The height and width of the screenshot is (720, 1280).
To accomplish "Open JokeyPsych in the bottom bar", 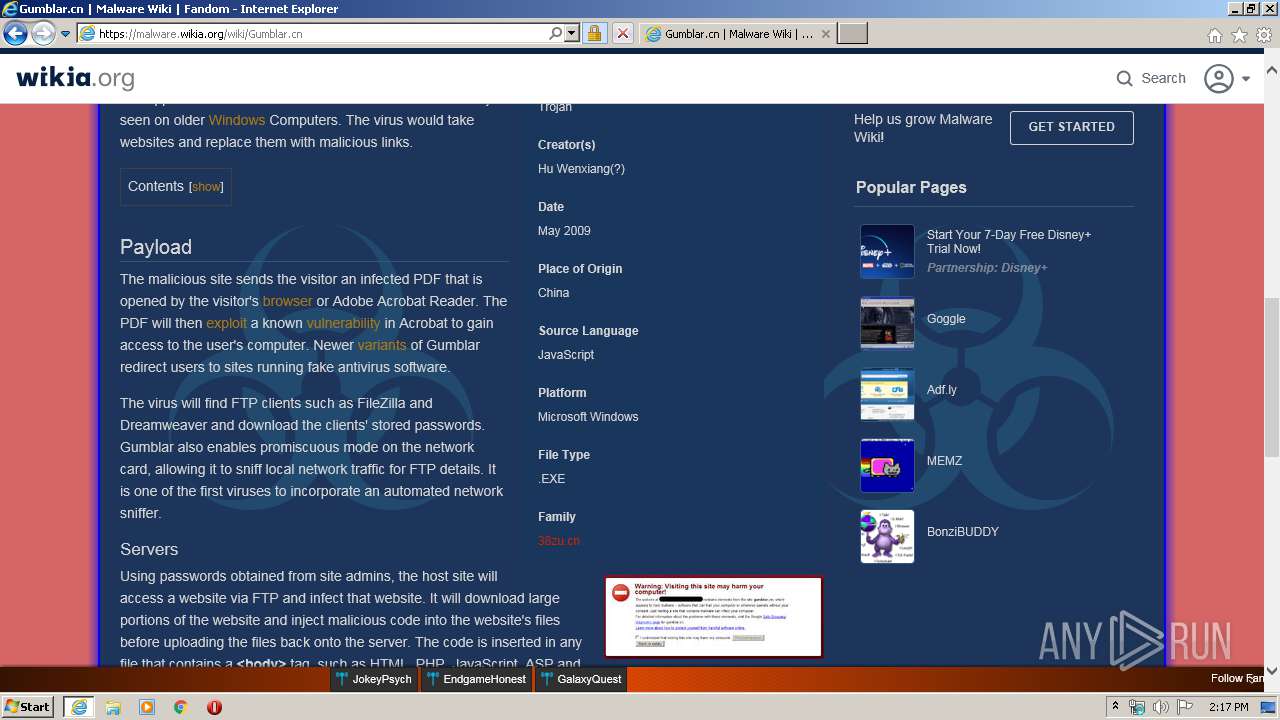I will pos(374,679).
